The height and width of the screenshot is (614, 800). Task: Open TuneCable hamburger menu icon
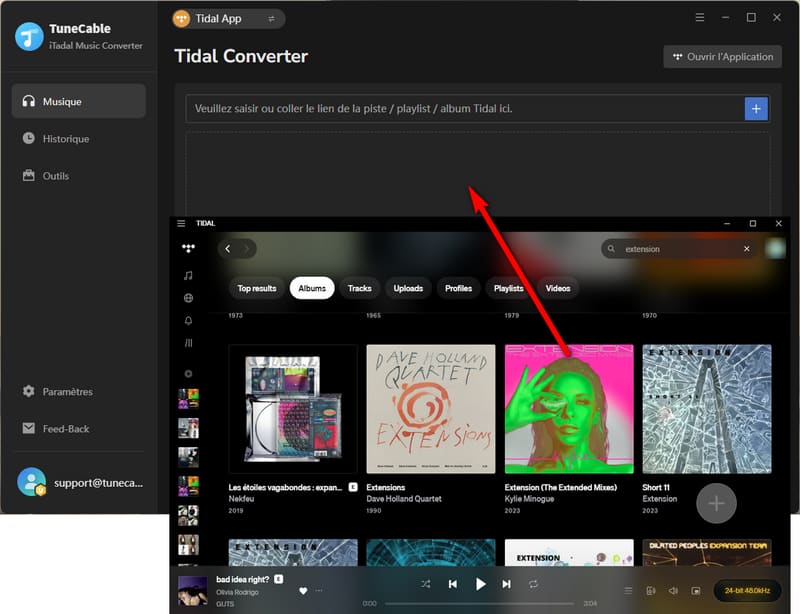[699, 17]
